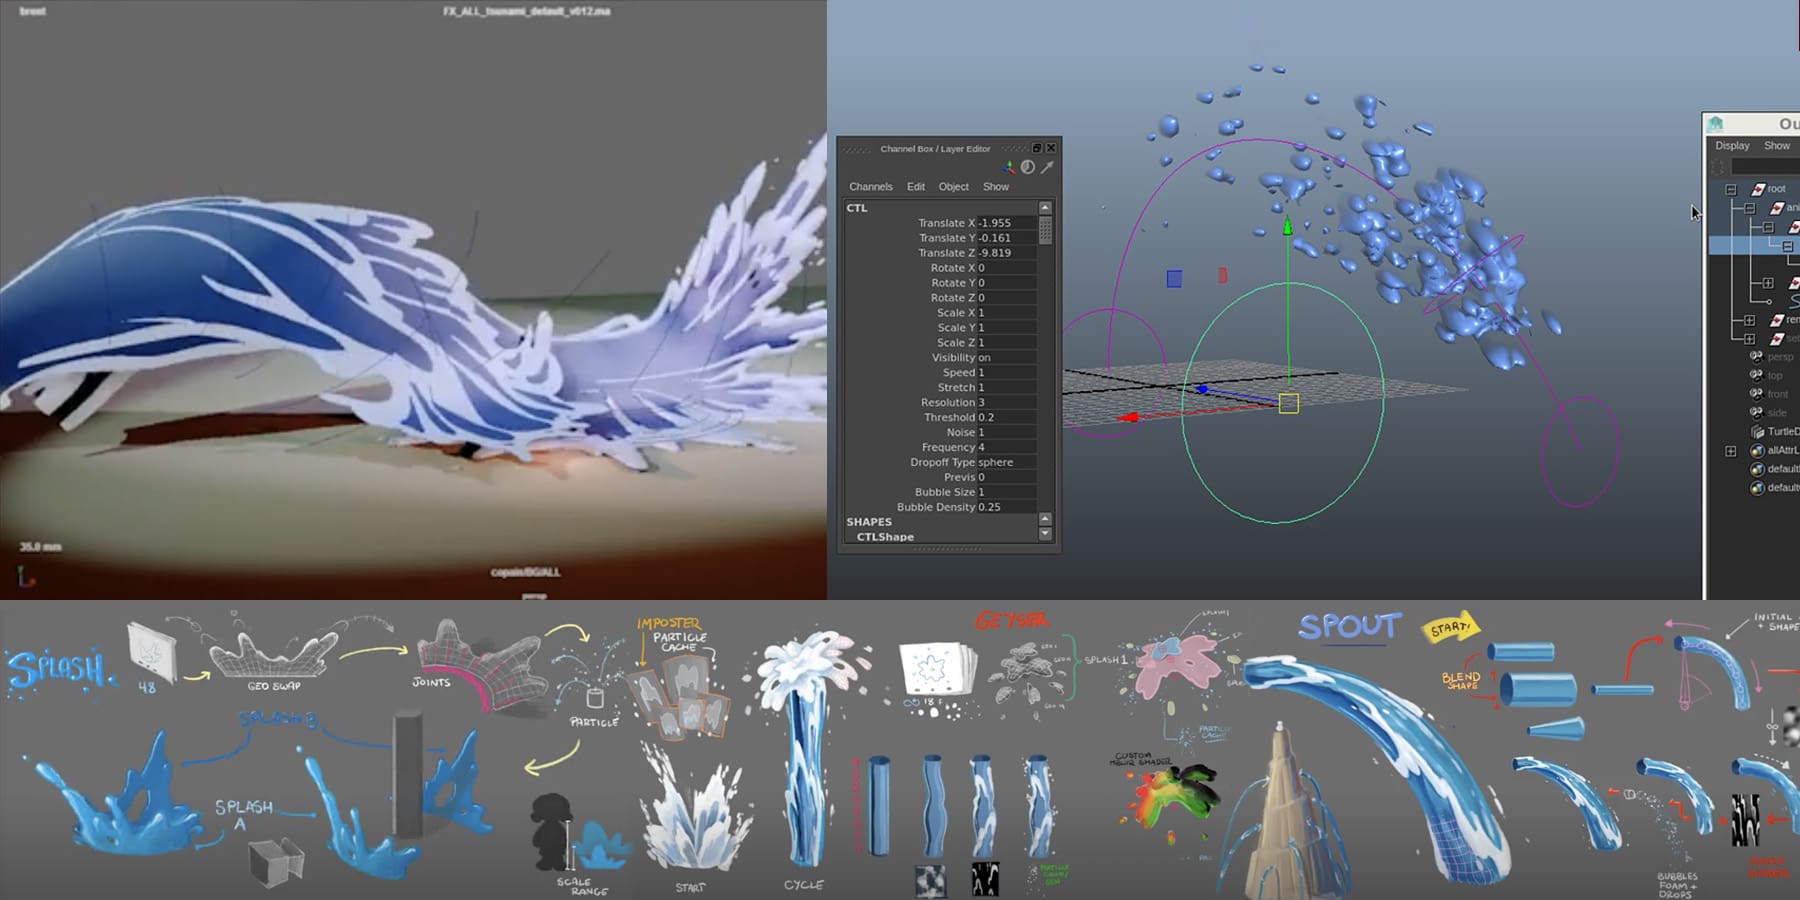Click the persp camera icon in the Outliner
Viewport: 1800px width, 900px height.
(1756, 357)
